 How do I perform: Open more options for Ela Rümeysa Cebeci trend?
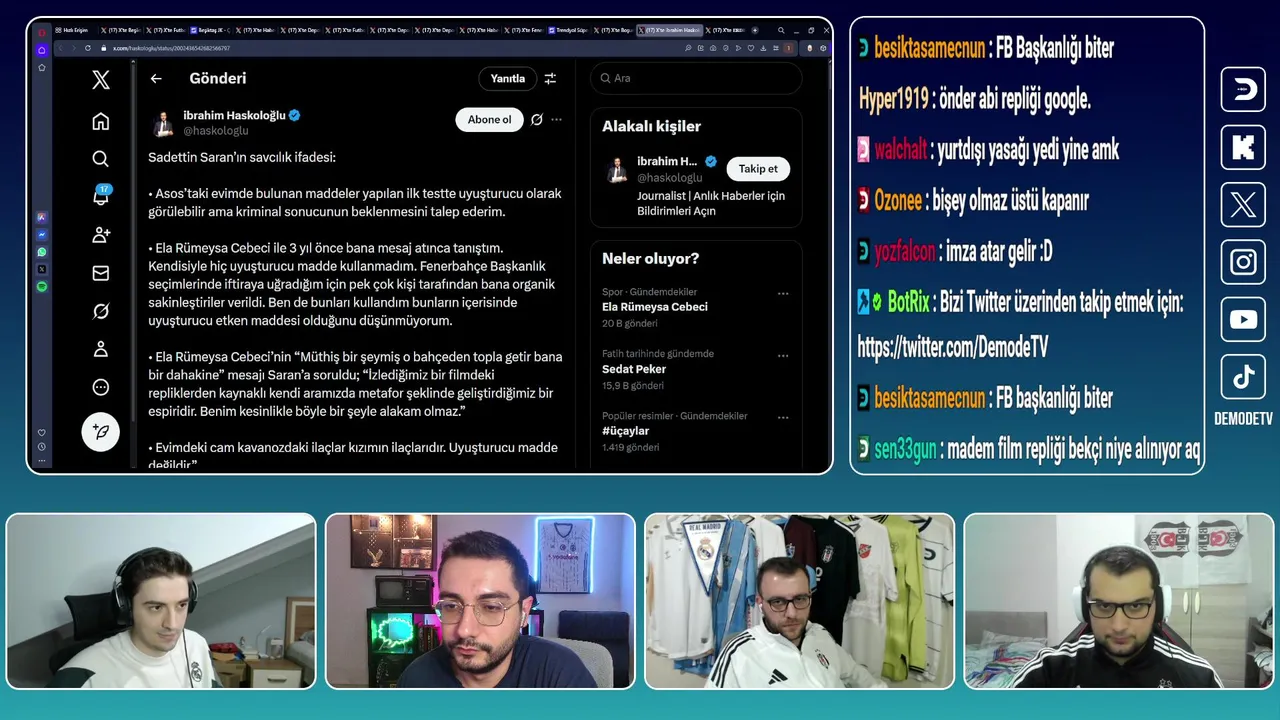tap(783, 294)
